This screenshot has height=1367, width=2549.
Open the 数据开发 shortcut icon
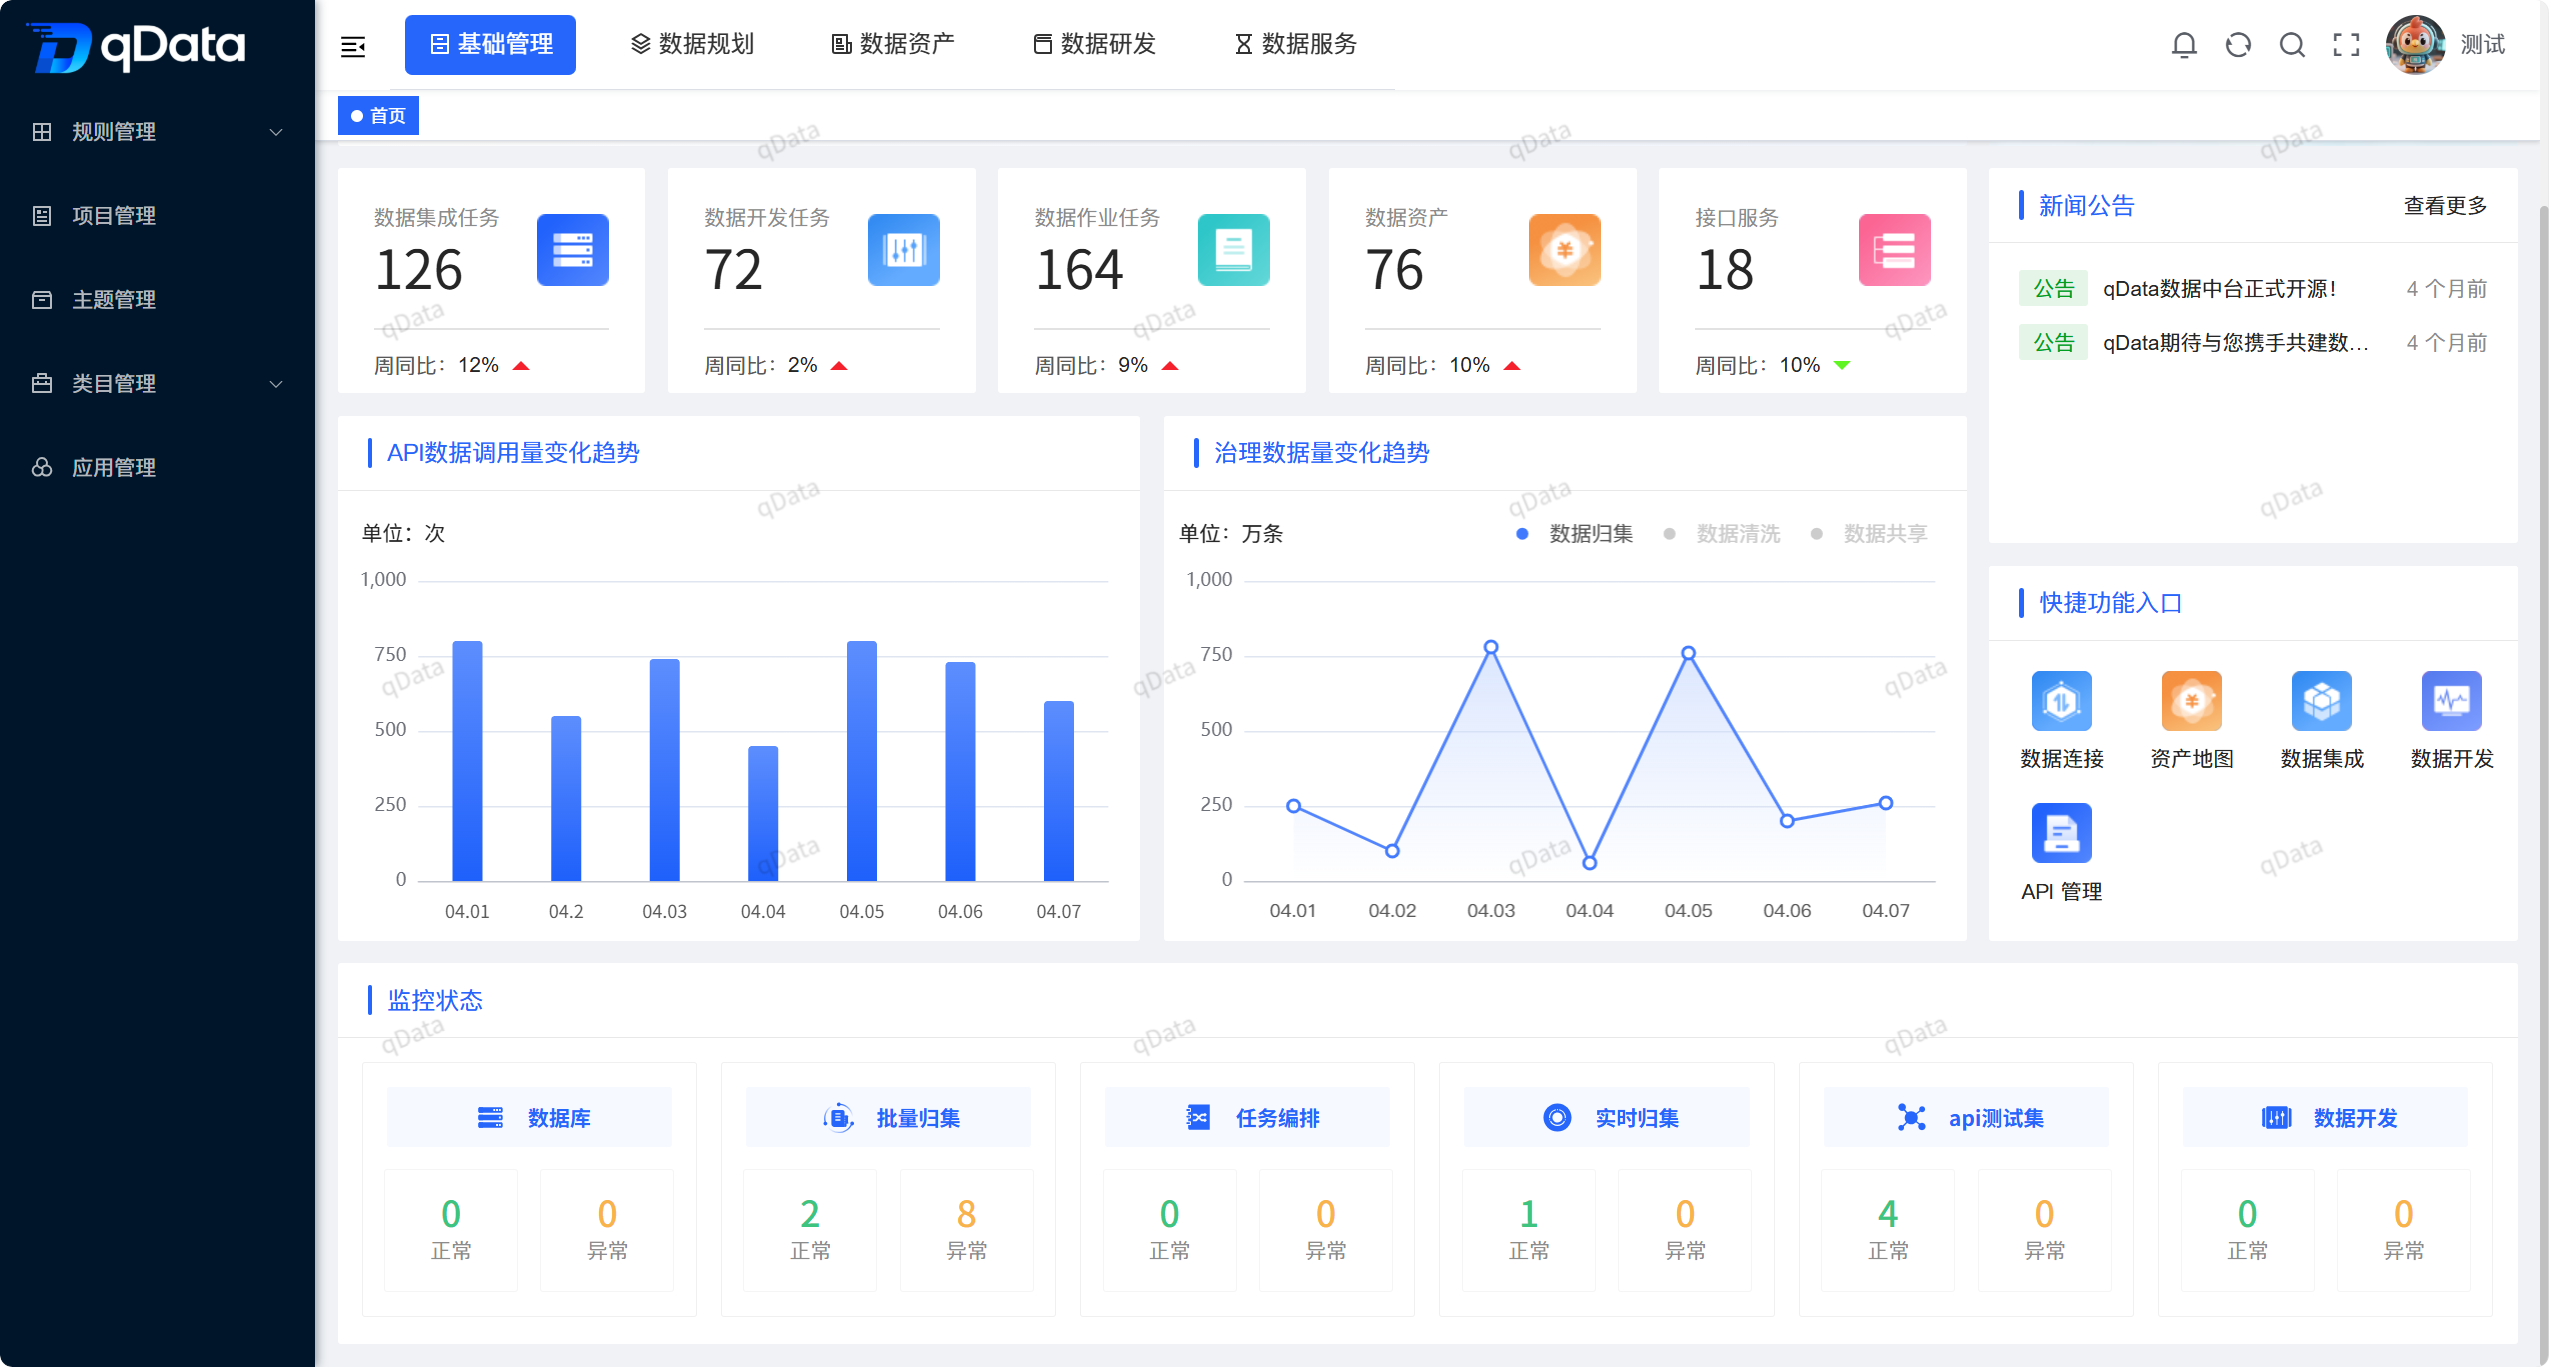pos(2452,701)
